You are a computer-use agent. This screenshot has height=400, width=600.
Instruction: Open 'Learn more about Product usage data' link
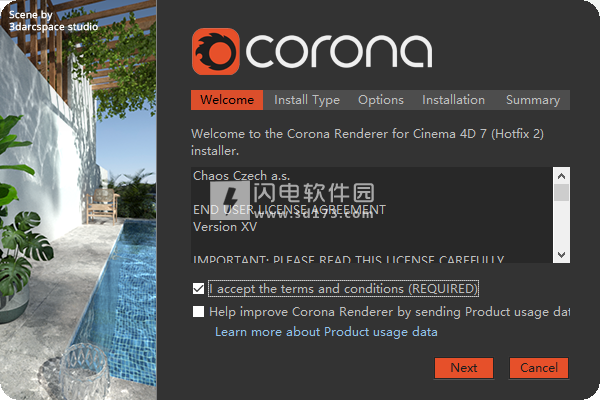[326, 332]
